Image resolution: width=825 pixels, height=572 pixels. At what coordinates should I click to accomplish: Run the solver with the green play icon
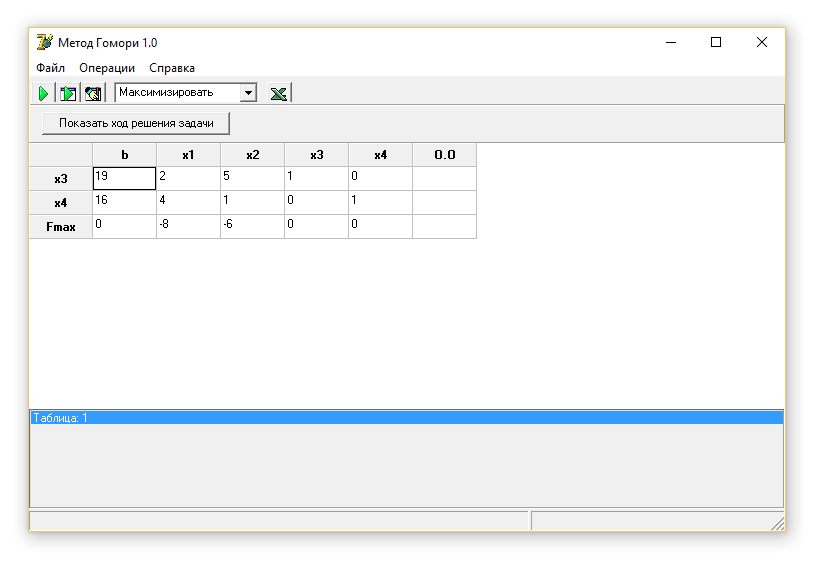[43, 93]
